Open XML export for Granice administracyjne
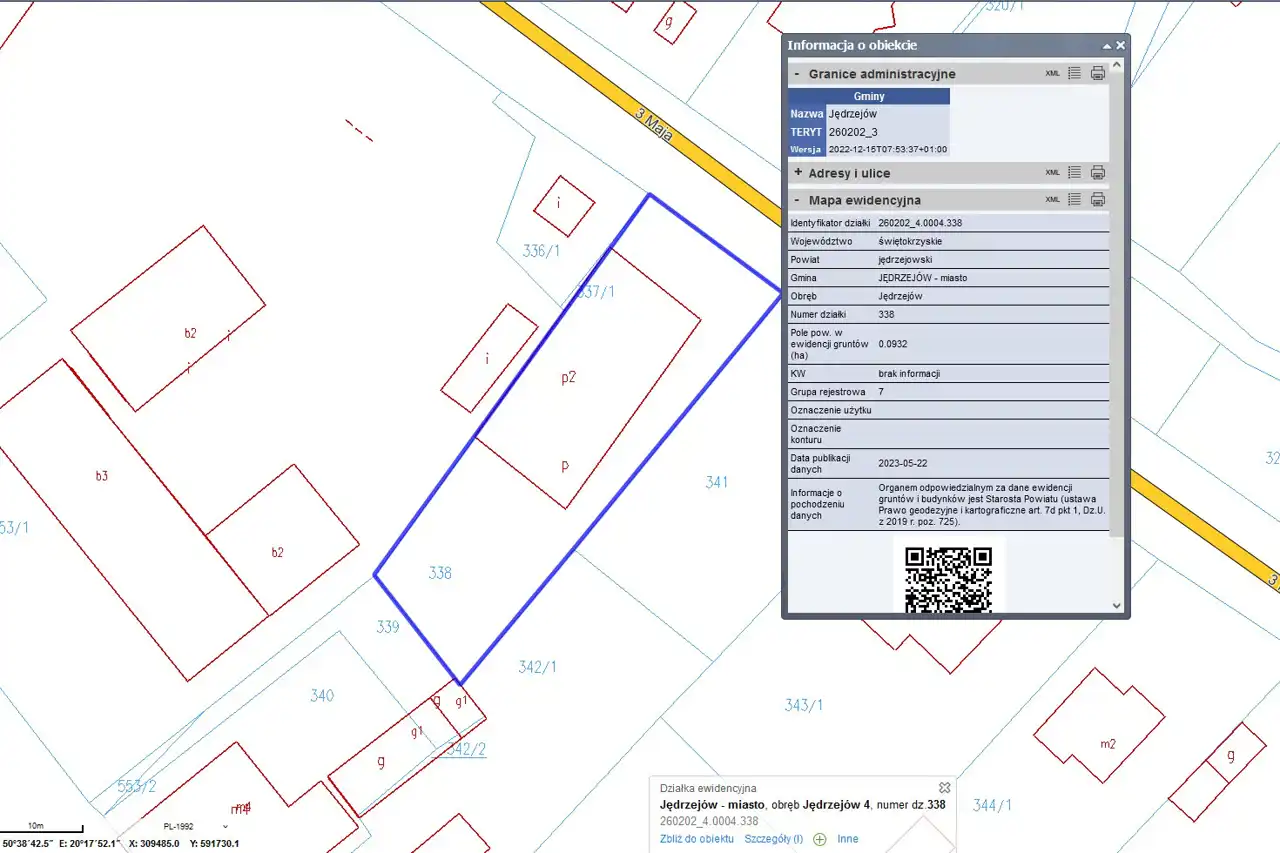Image resolution: width=1280 pixels, height=853 pixels. coord(1052,73)
